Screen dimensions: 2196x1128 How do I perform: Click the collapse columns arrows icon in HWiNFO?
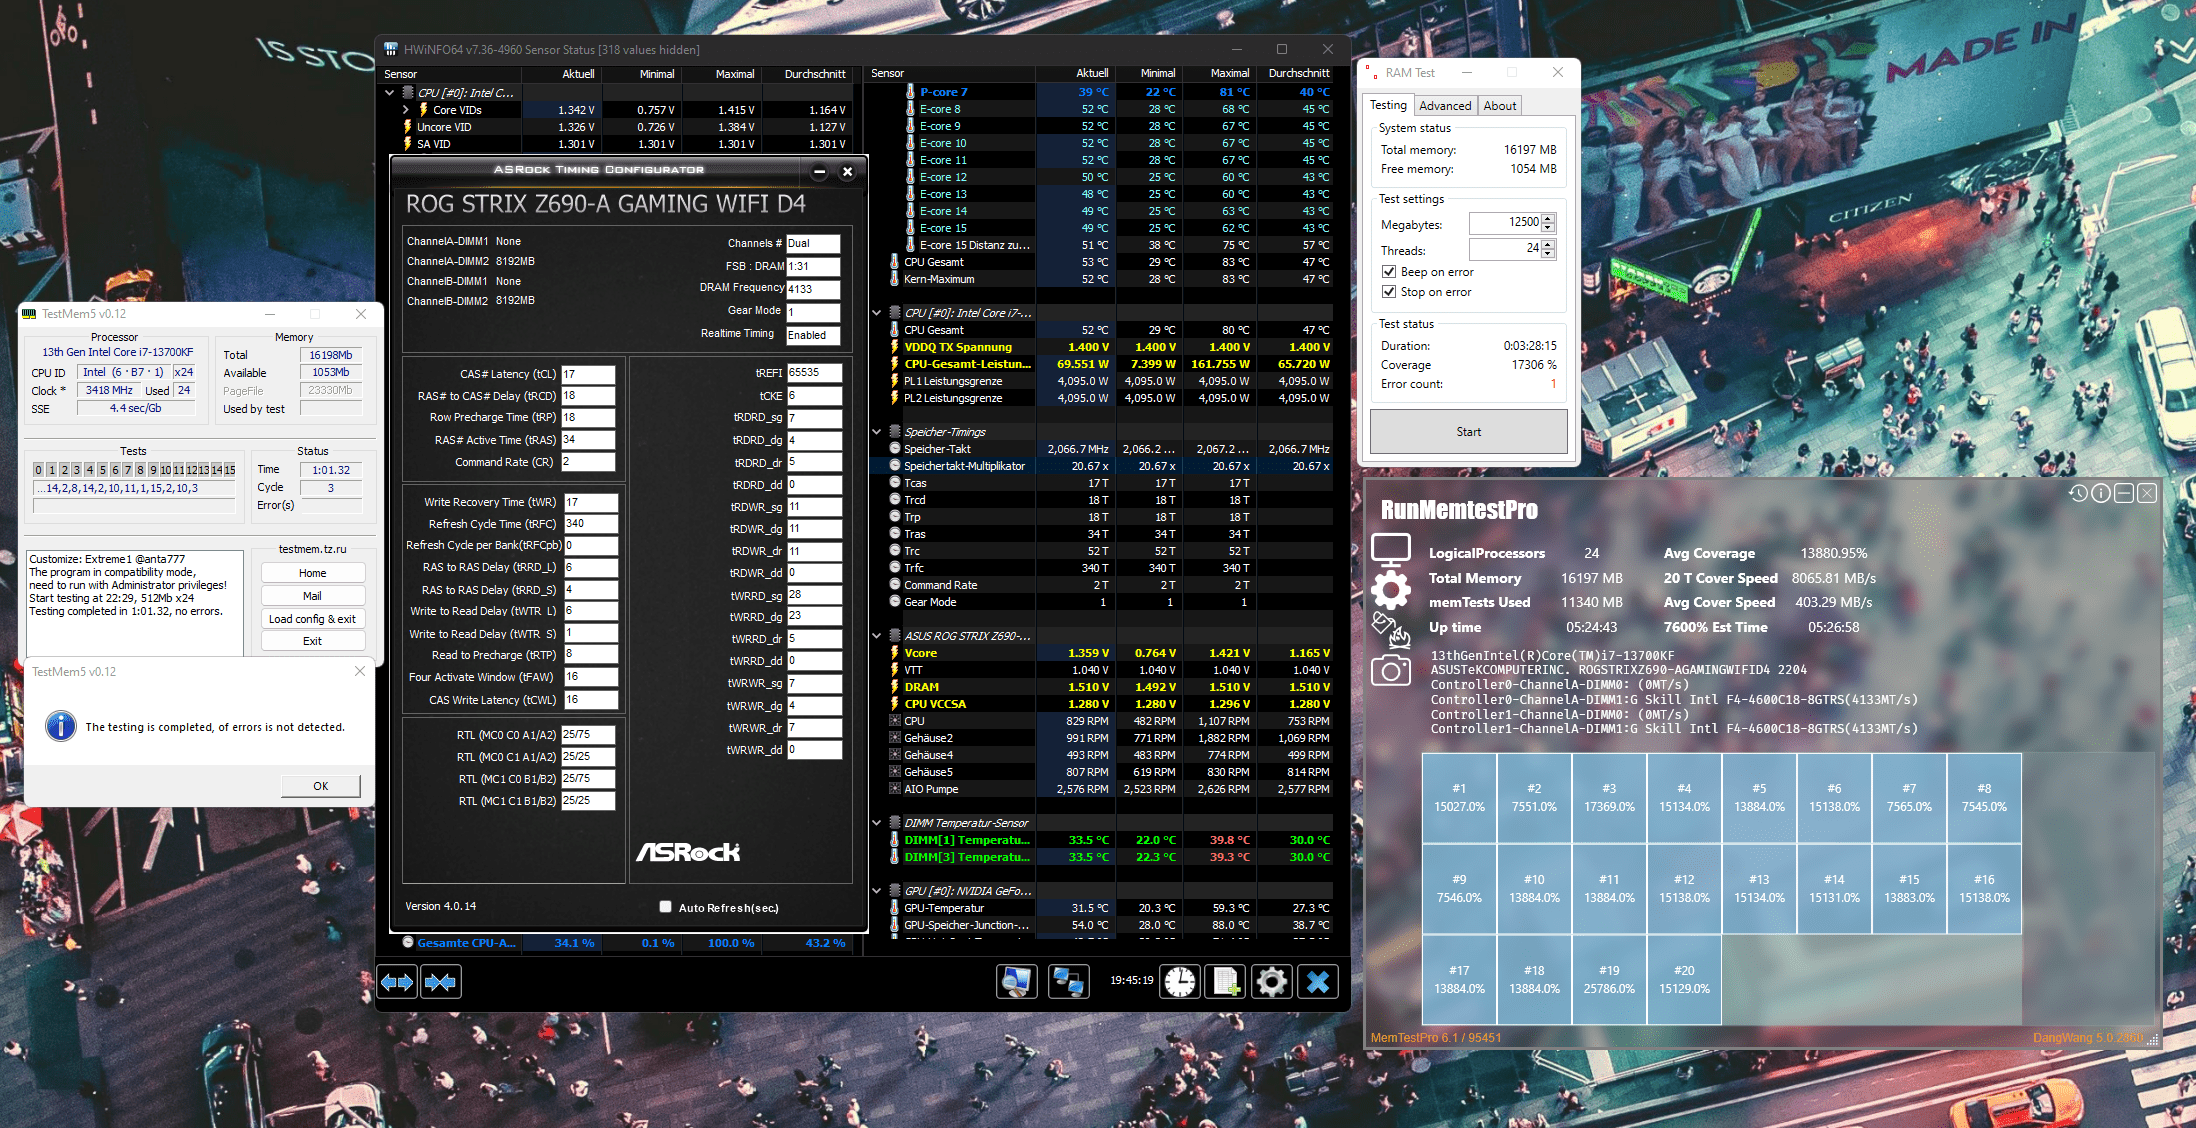point(440,982)
